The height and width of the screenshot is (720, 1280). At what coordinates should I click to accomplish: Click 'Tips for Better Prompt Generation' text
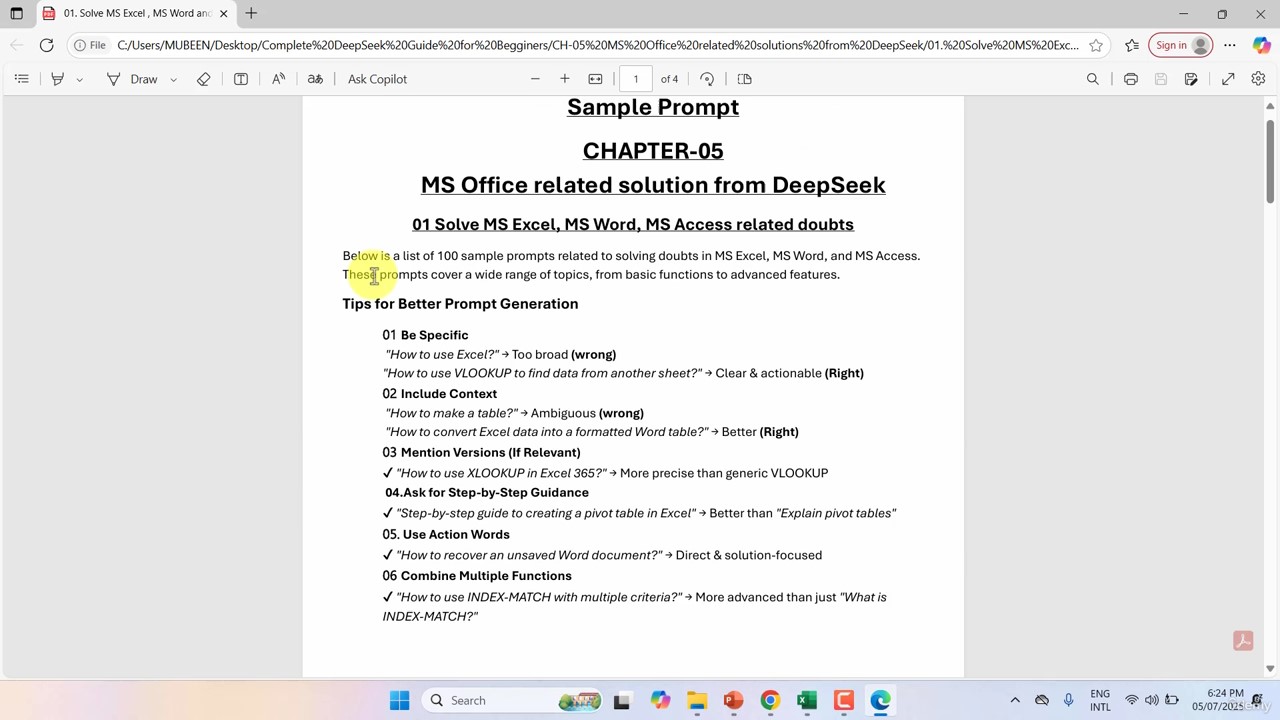coord(460,304)
